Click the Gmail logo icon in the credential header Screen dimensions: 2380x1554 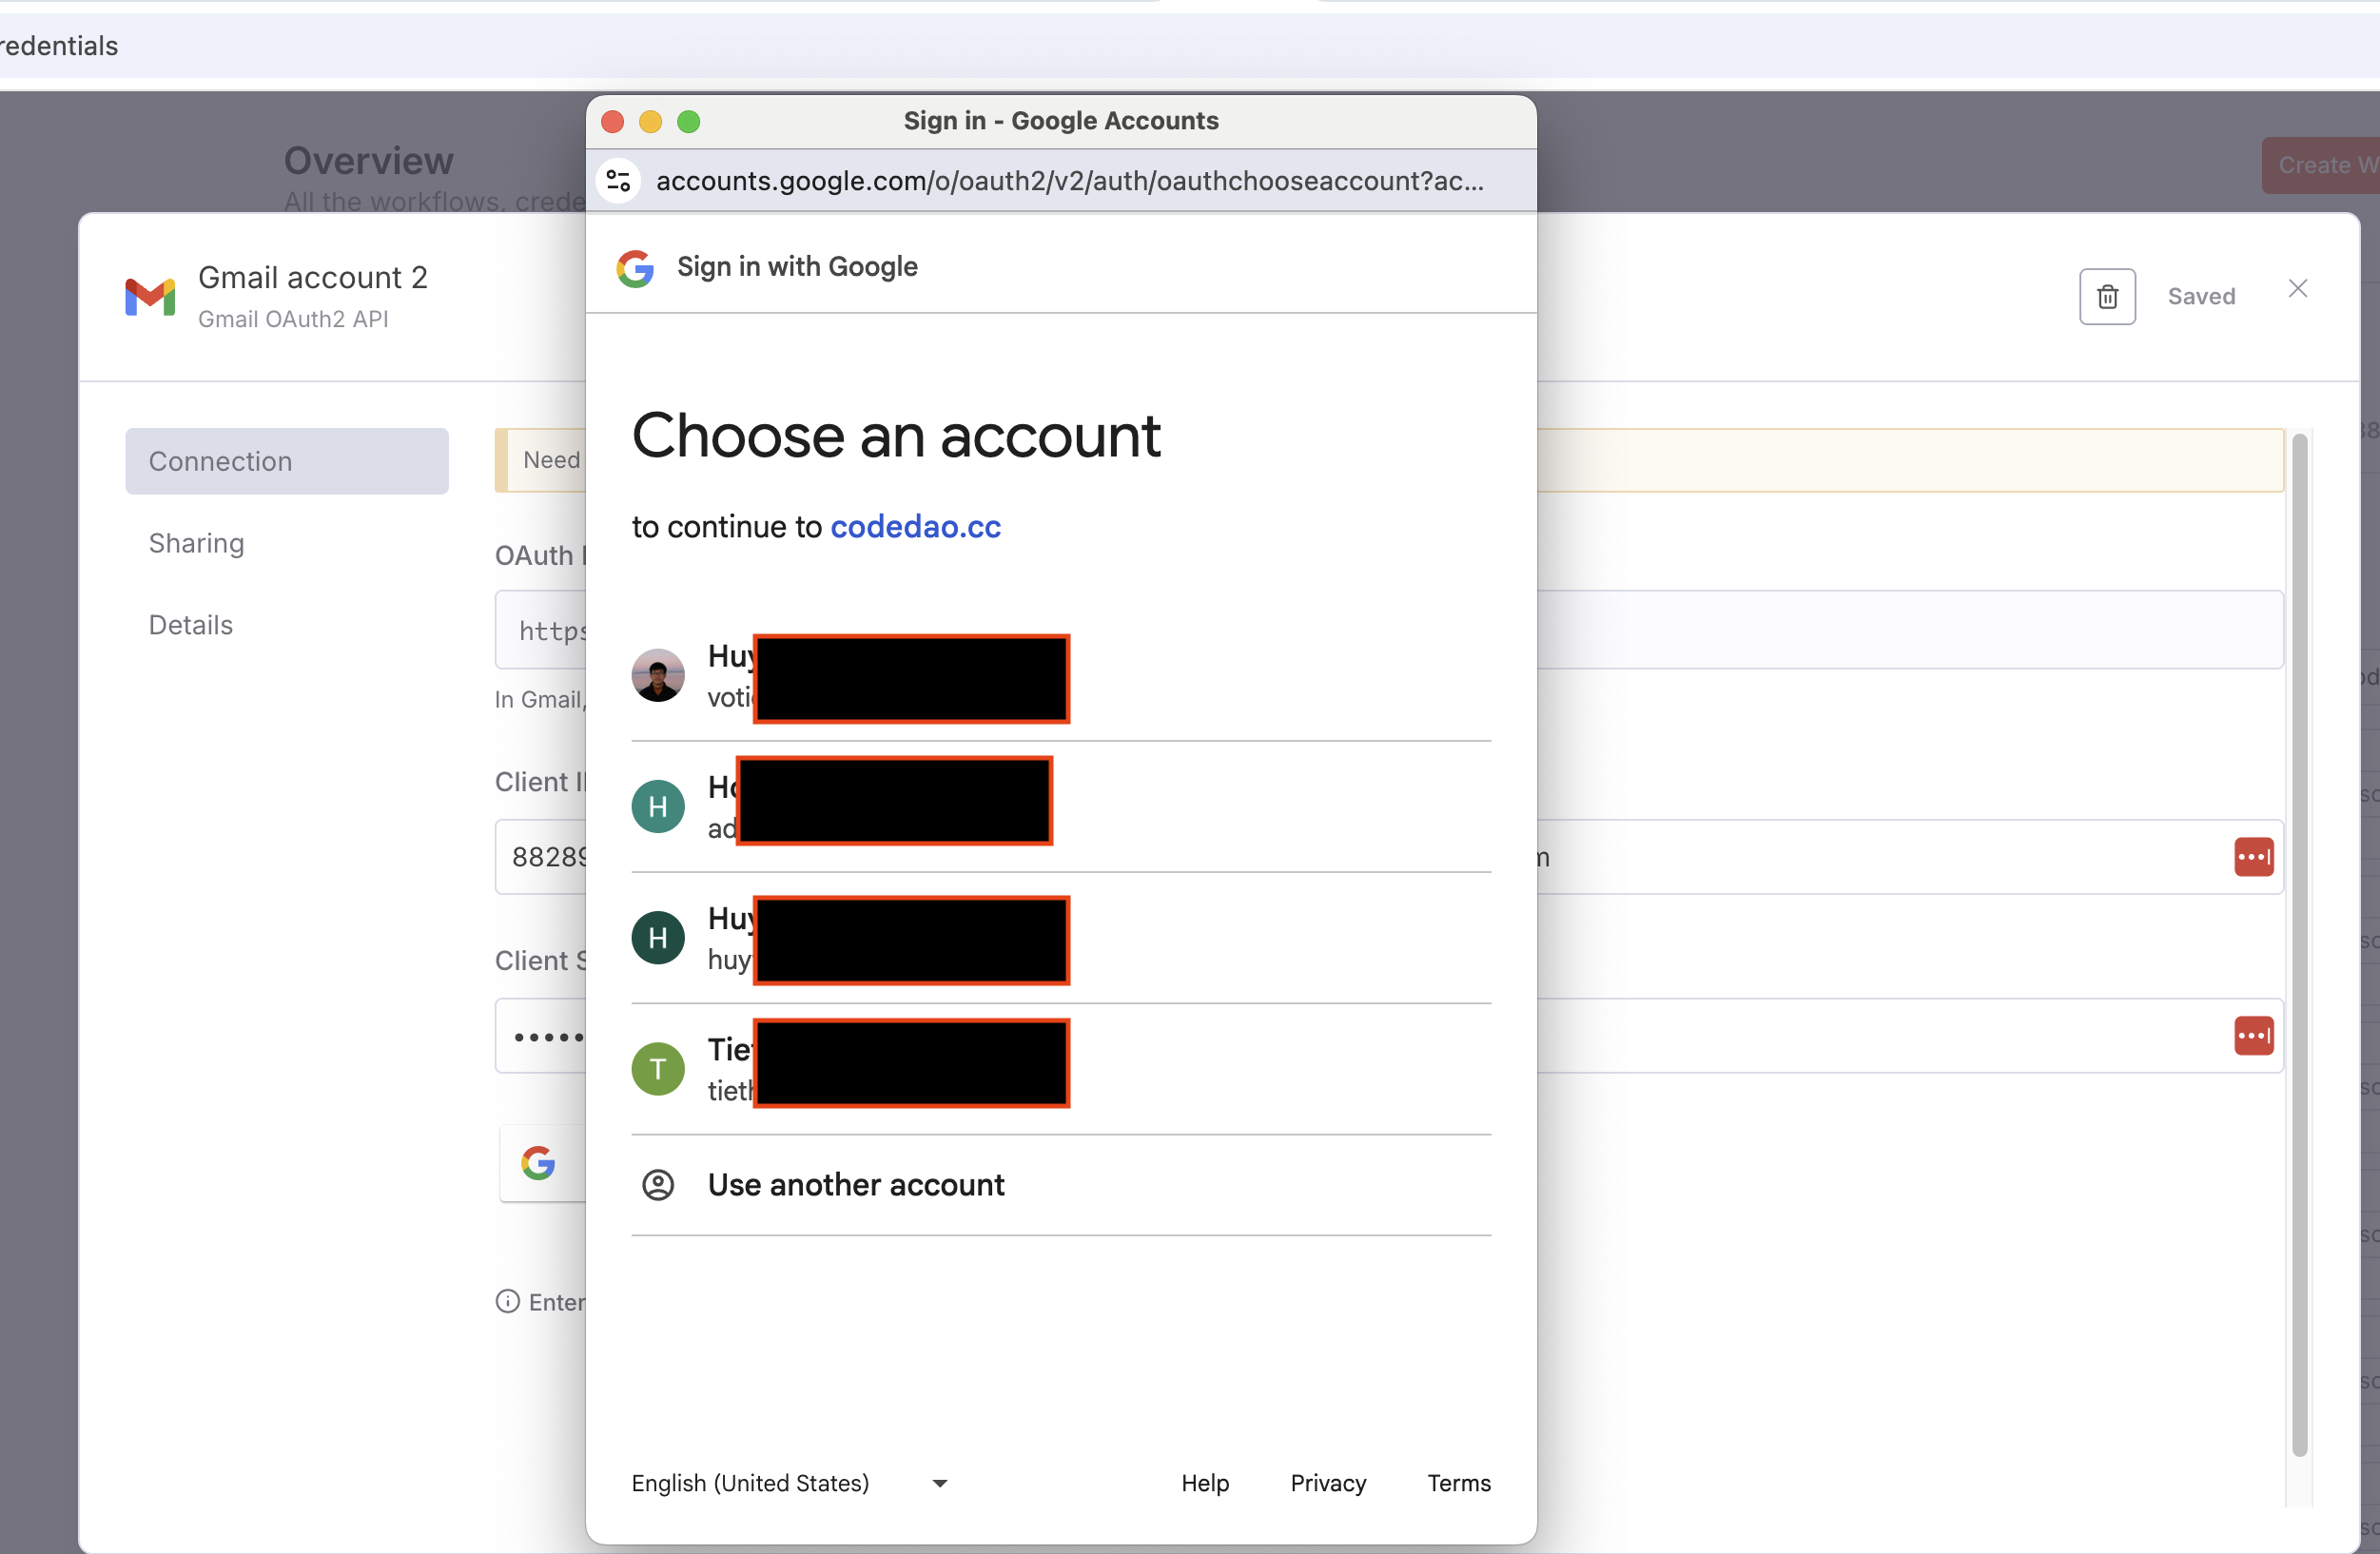[150, 297]
